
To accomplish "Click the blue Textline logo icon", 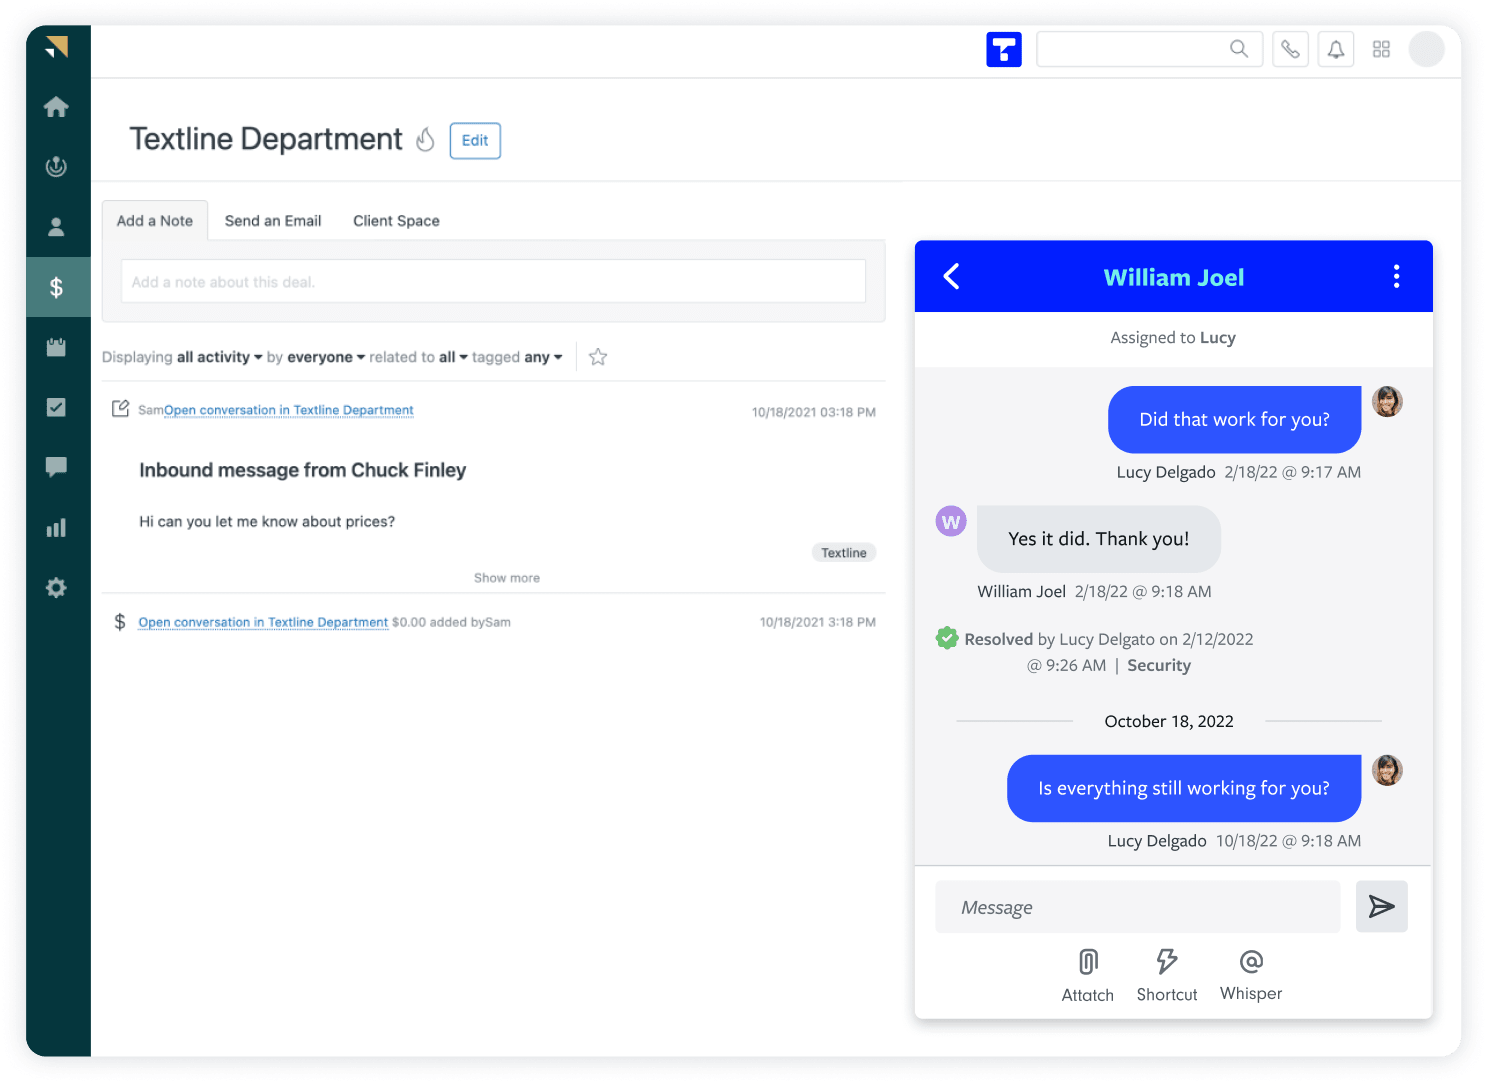I will [1004, 49].
